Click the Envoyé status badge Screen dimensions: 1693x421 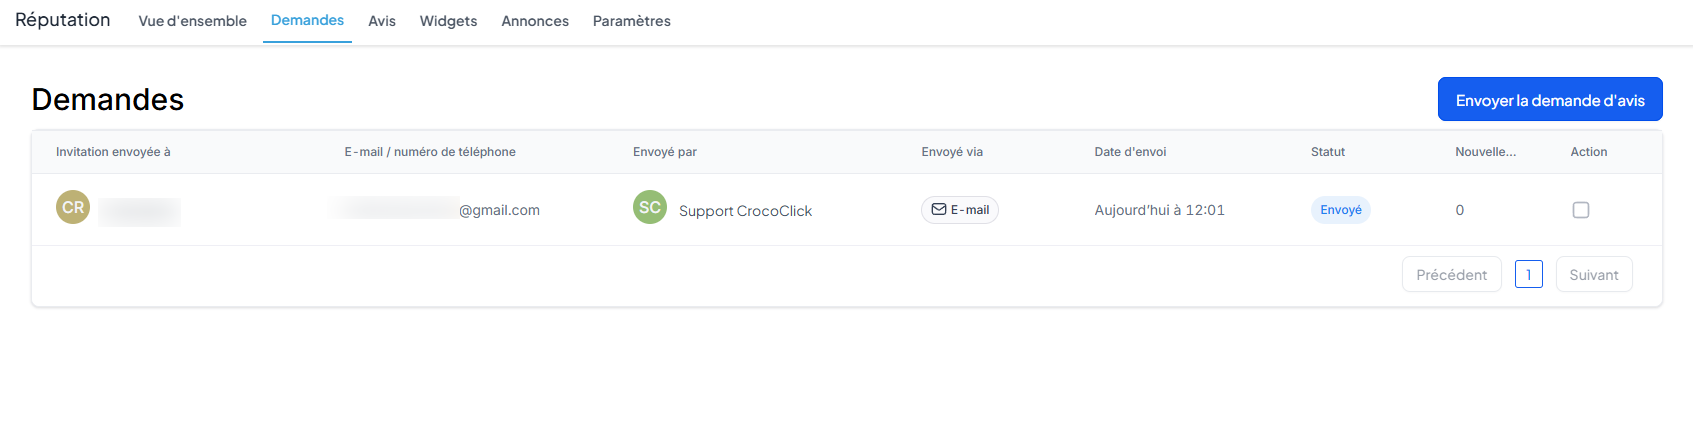click(1341, 210)
